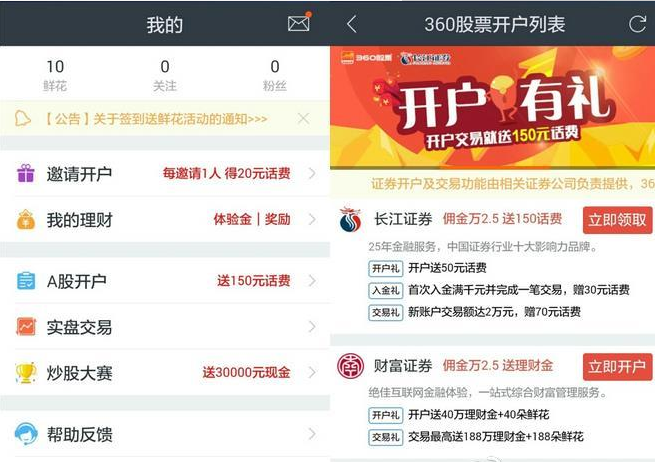Tap the 财富证券 broker name
Screen dimensions: 655x462
pos(403,366)
